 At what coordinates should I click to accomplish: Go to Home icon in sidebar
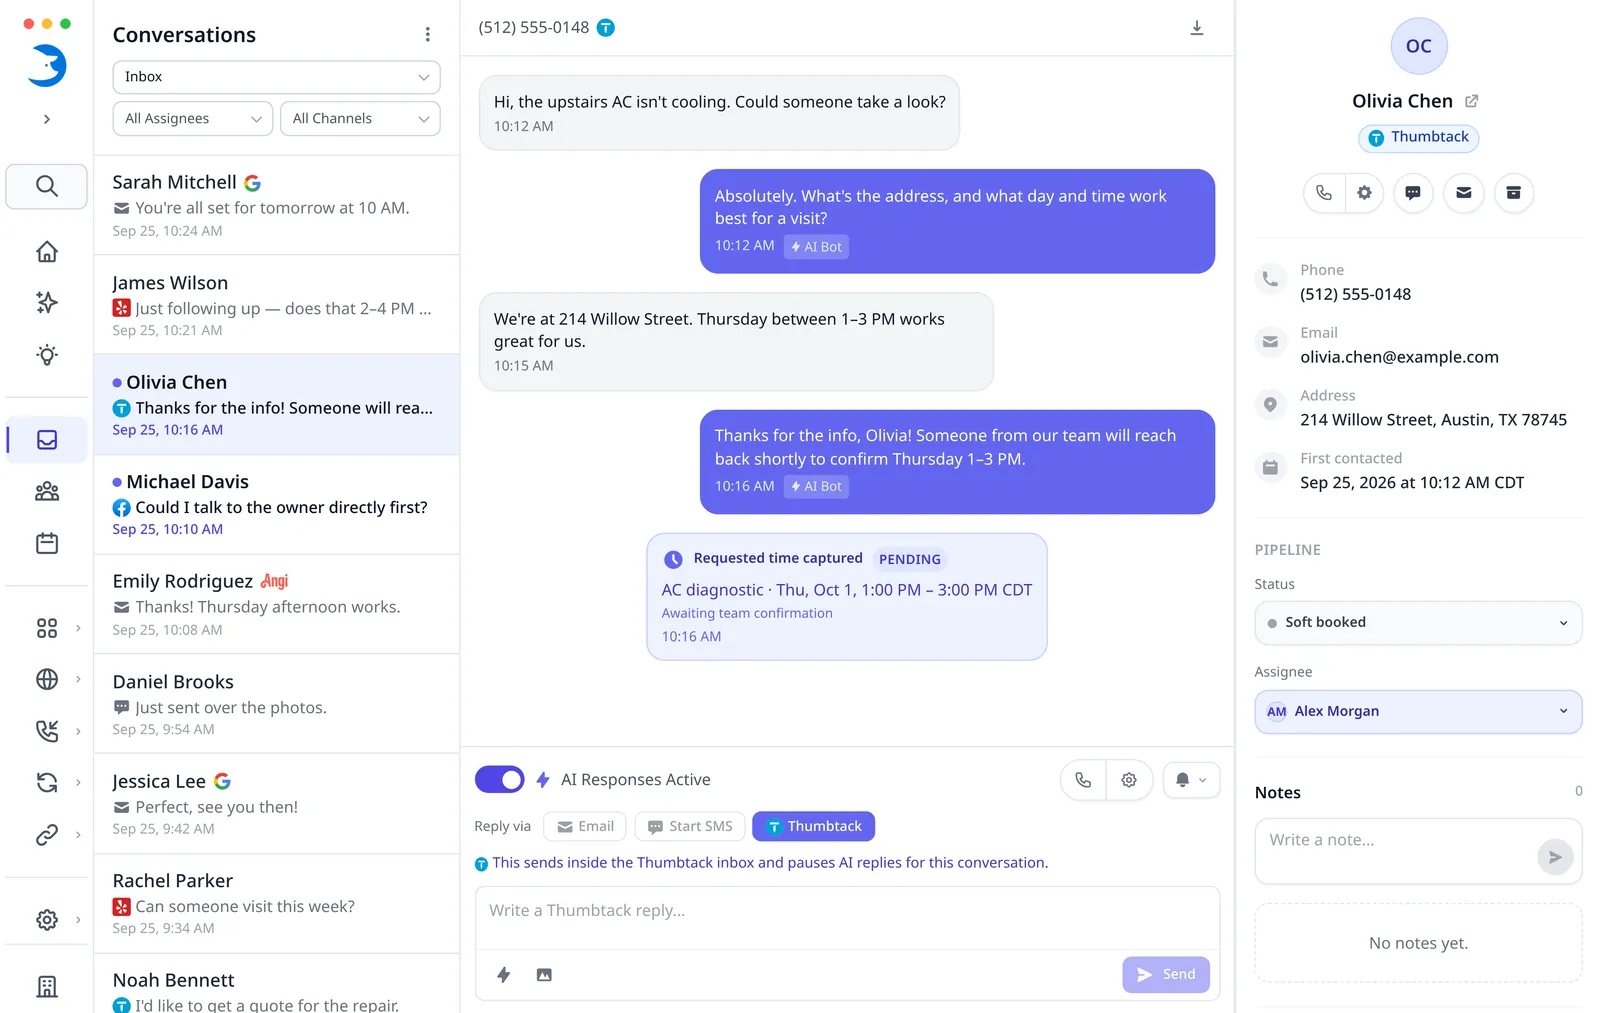tap(47, 252)
